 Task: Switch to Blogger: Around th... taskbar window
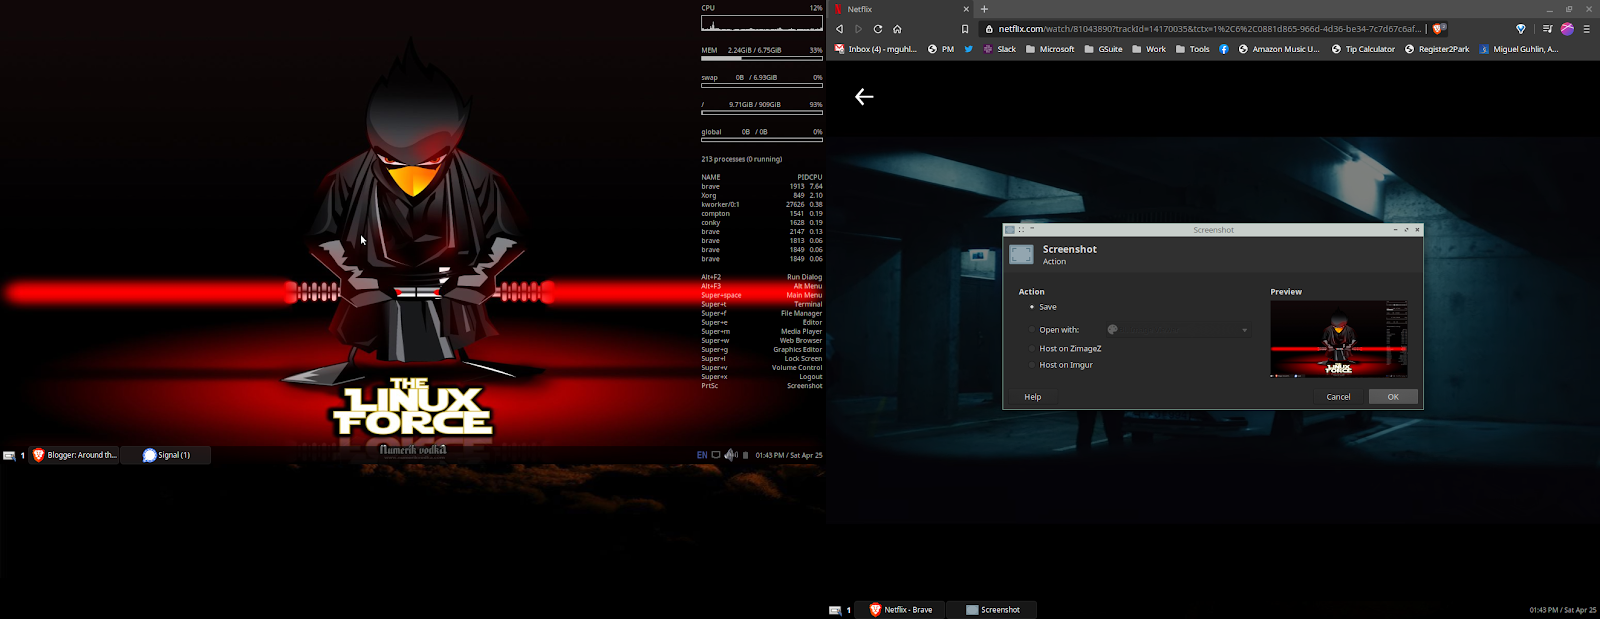(75, 455)
